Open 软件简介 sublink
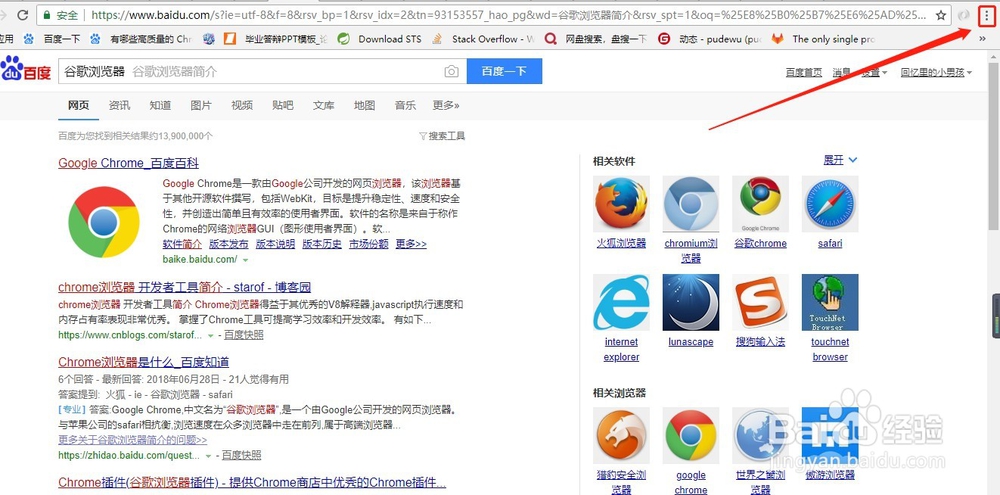The height and width of the screenshot is (495, 1000). pos(182,244)
